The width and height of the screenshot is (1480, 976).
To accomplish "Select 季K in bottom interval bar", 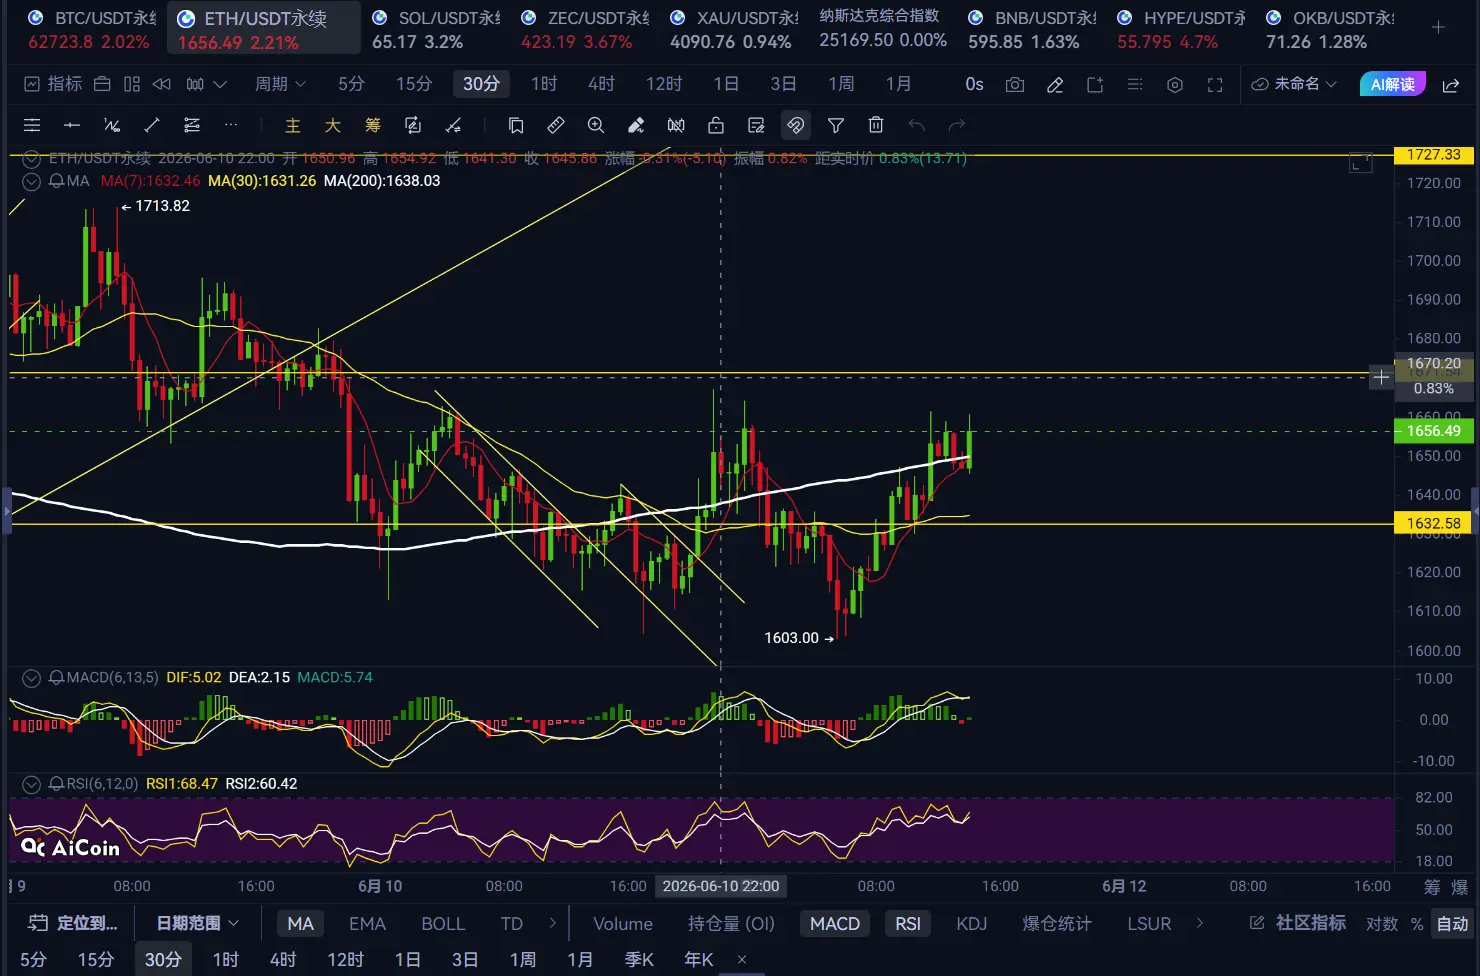I will pyautogui.click(x=639, y=960).
